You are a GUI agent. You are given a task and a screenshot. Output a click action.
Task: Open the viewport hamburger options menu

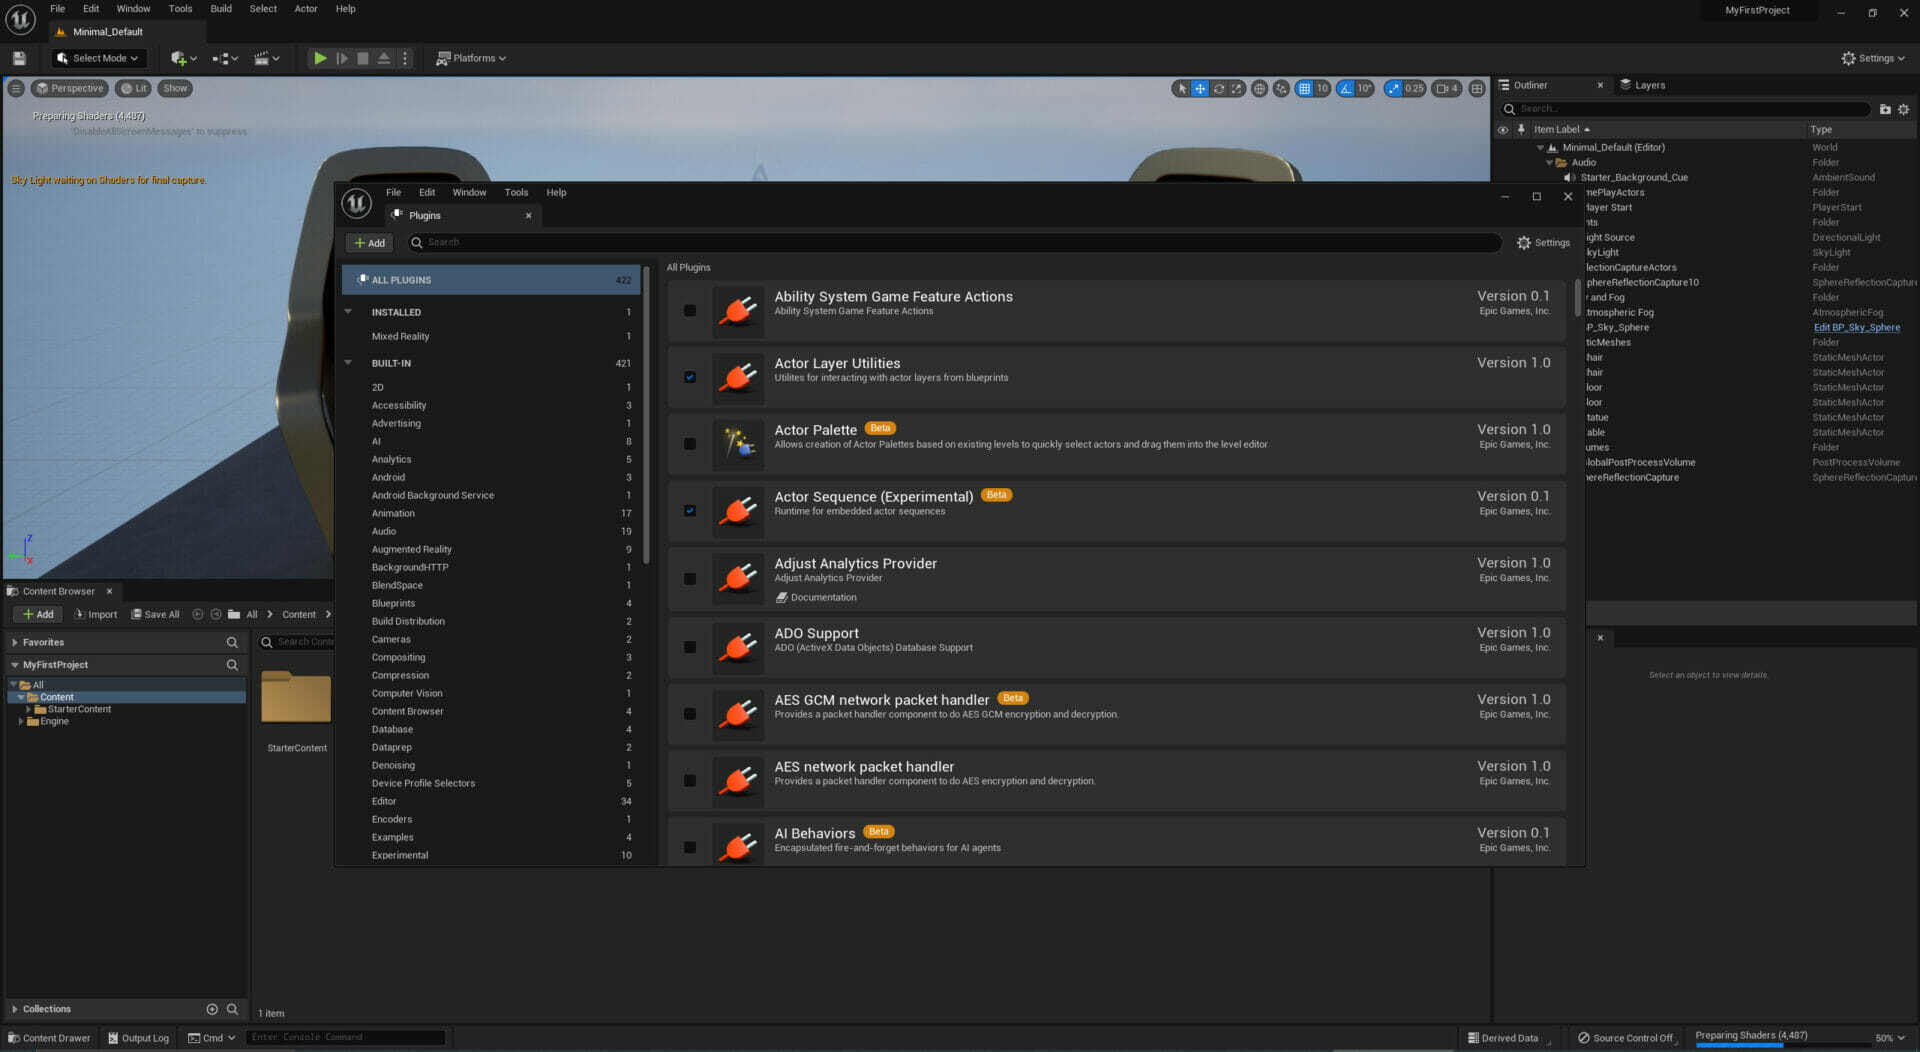point(16,89)
